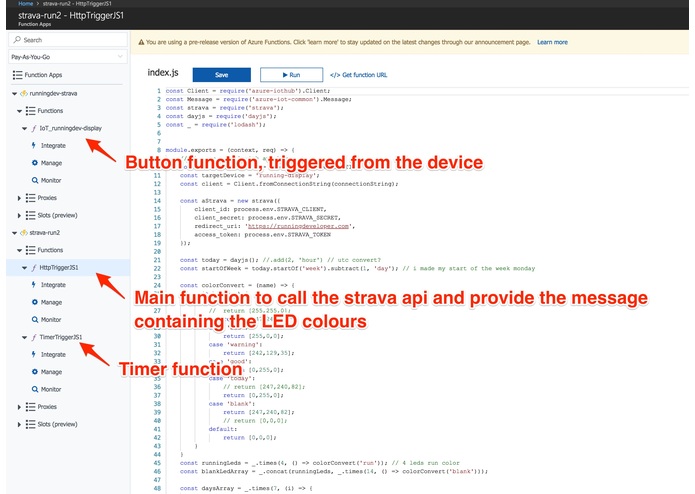Click the function icon beside IoT_runningdev-display

(34, 128)
